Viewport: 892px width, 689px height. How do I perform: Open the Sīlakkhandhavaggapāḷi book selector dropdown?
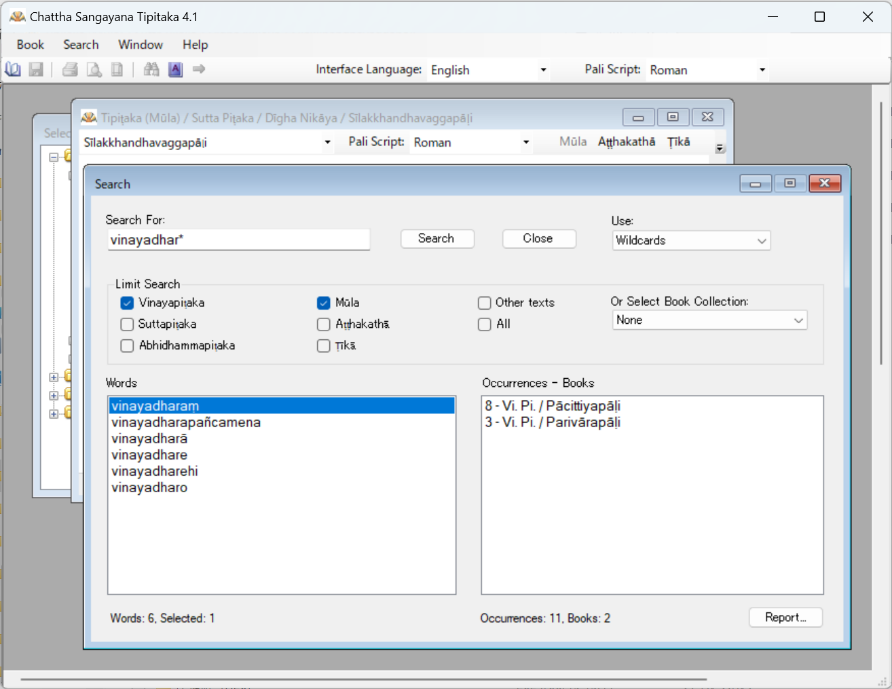[x=327, y=142]
